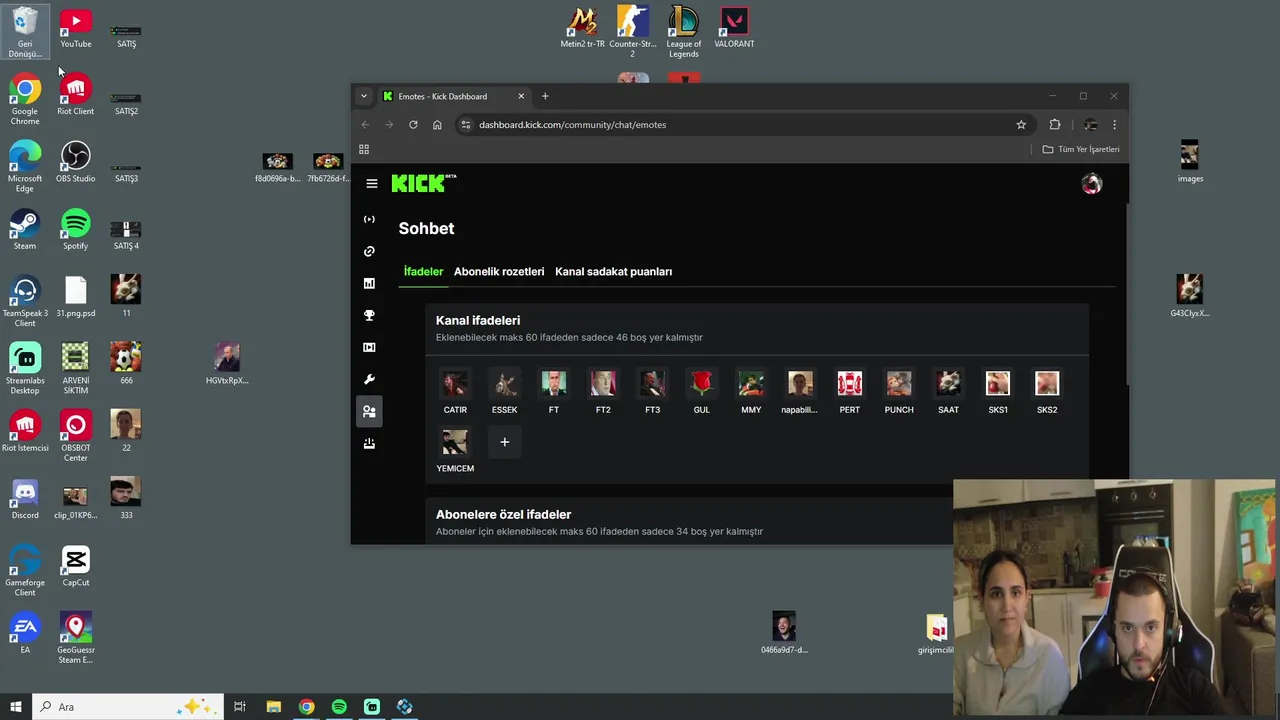This screenshot has height=720, width=1280.
Task: Select the CapCut desktop icon
Action: click(x=75, y=566)
